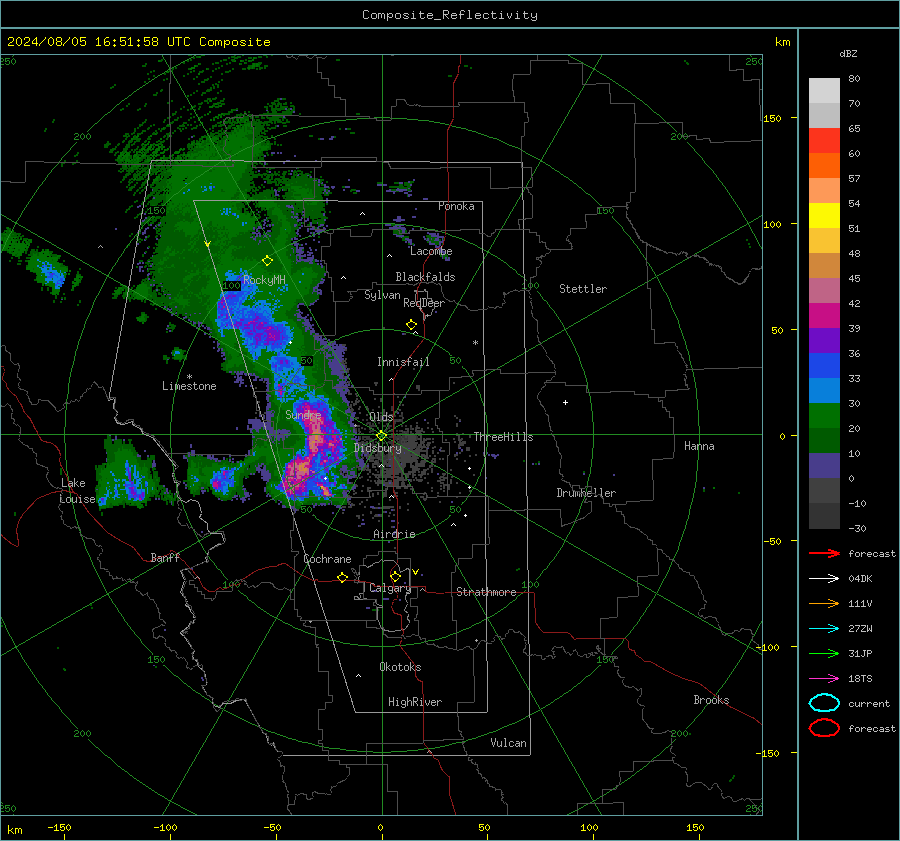Click the 04DK legend label
This screenshot has height=841, width=900.
coord(860,579)
